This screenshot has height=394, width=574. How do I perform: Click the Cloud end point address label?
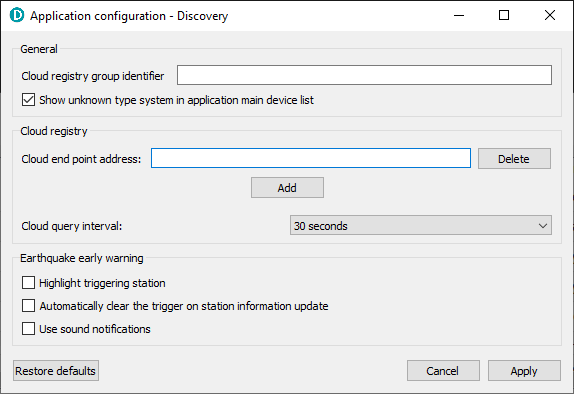pyautogui.click(x=81, y=159)
